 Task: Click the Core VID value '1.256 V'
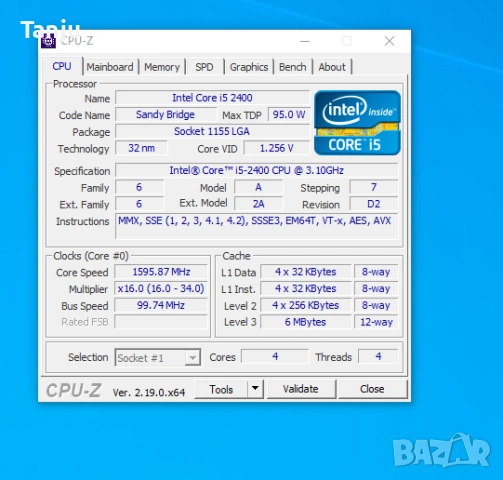coord(277,148)
